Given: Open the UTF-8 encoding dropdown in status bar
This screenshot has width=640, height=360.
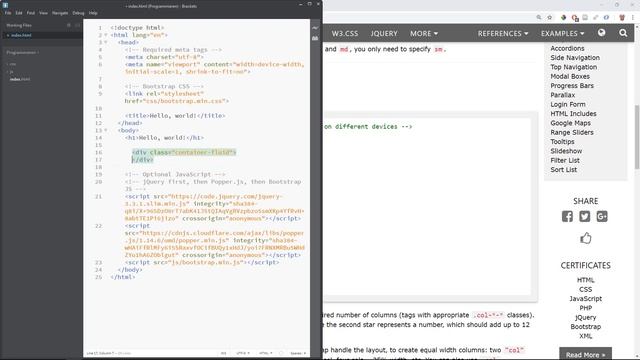Looking at the screenshot, I should coord(243,353).
